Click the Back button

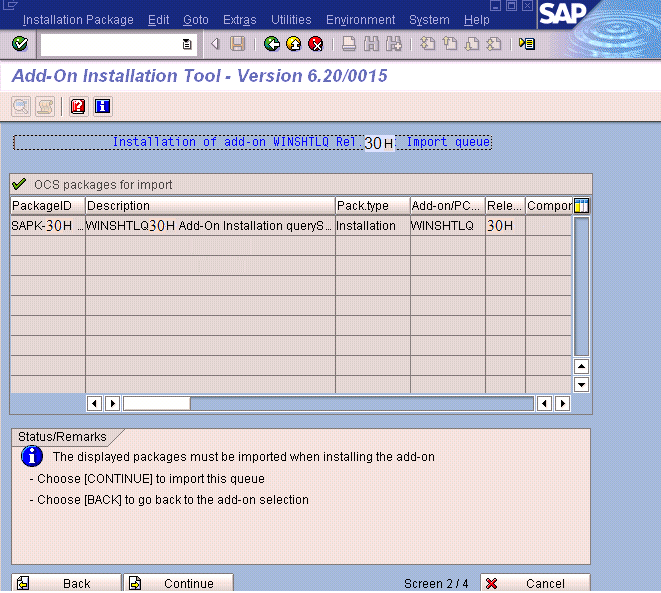[66, 583]
